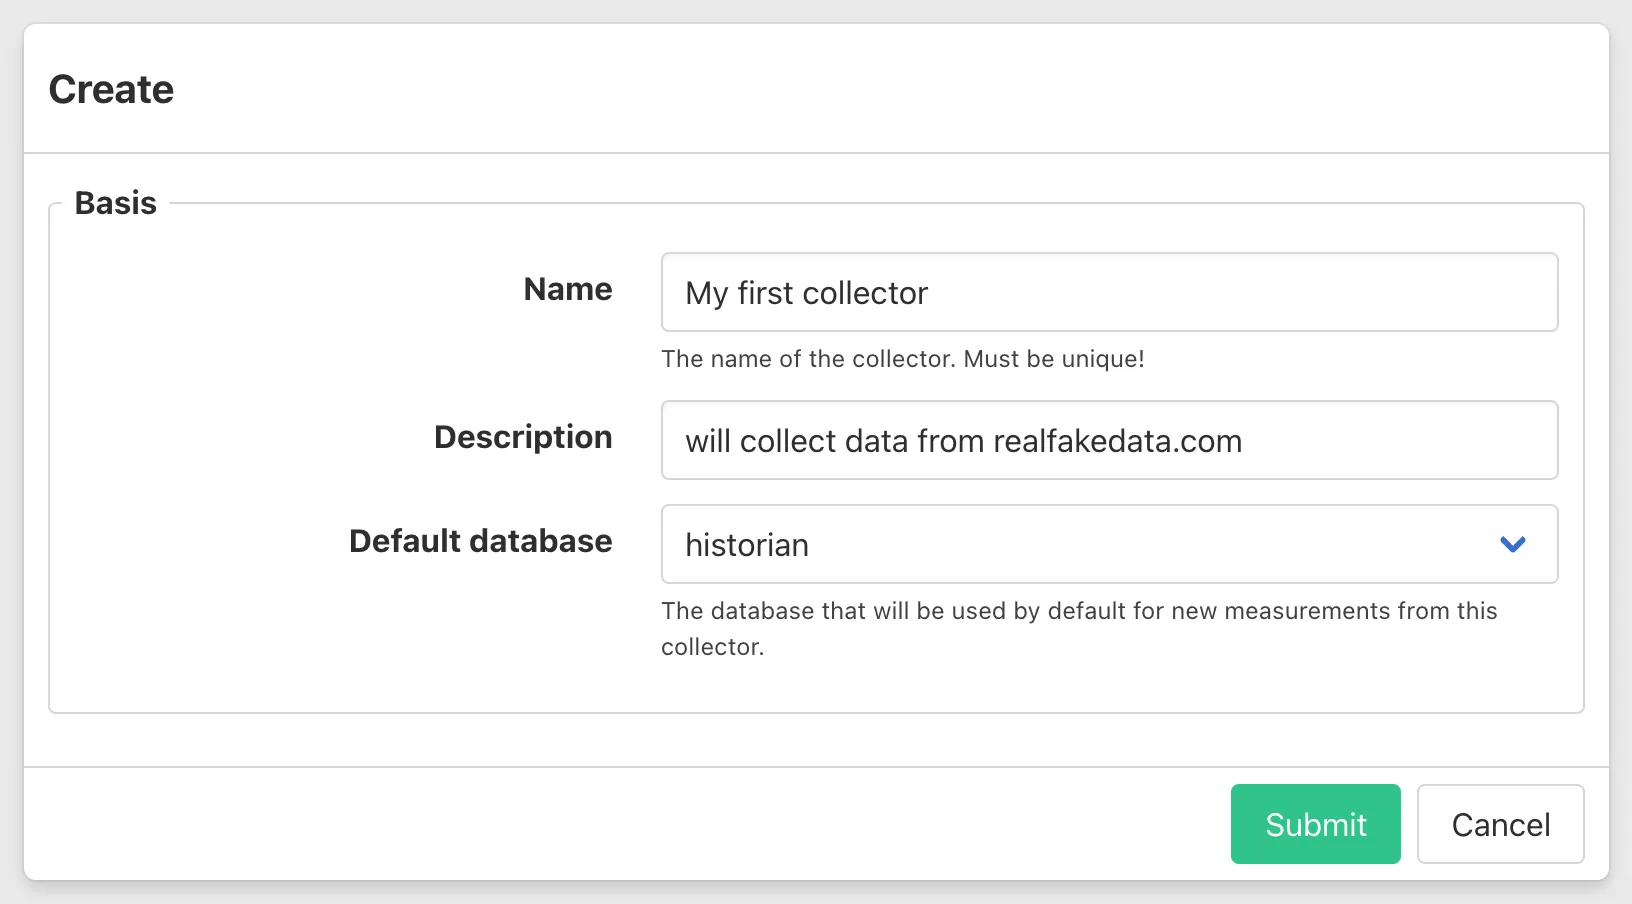The height and width of the screenshot is (904, 1632).
Task: Click 'The name of the collector' help text
Action: coord(902,359)
